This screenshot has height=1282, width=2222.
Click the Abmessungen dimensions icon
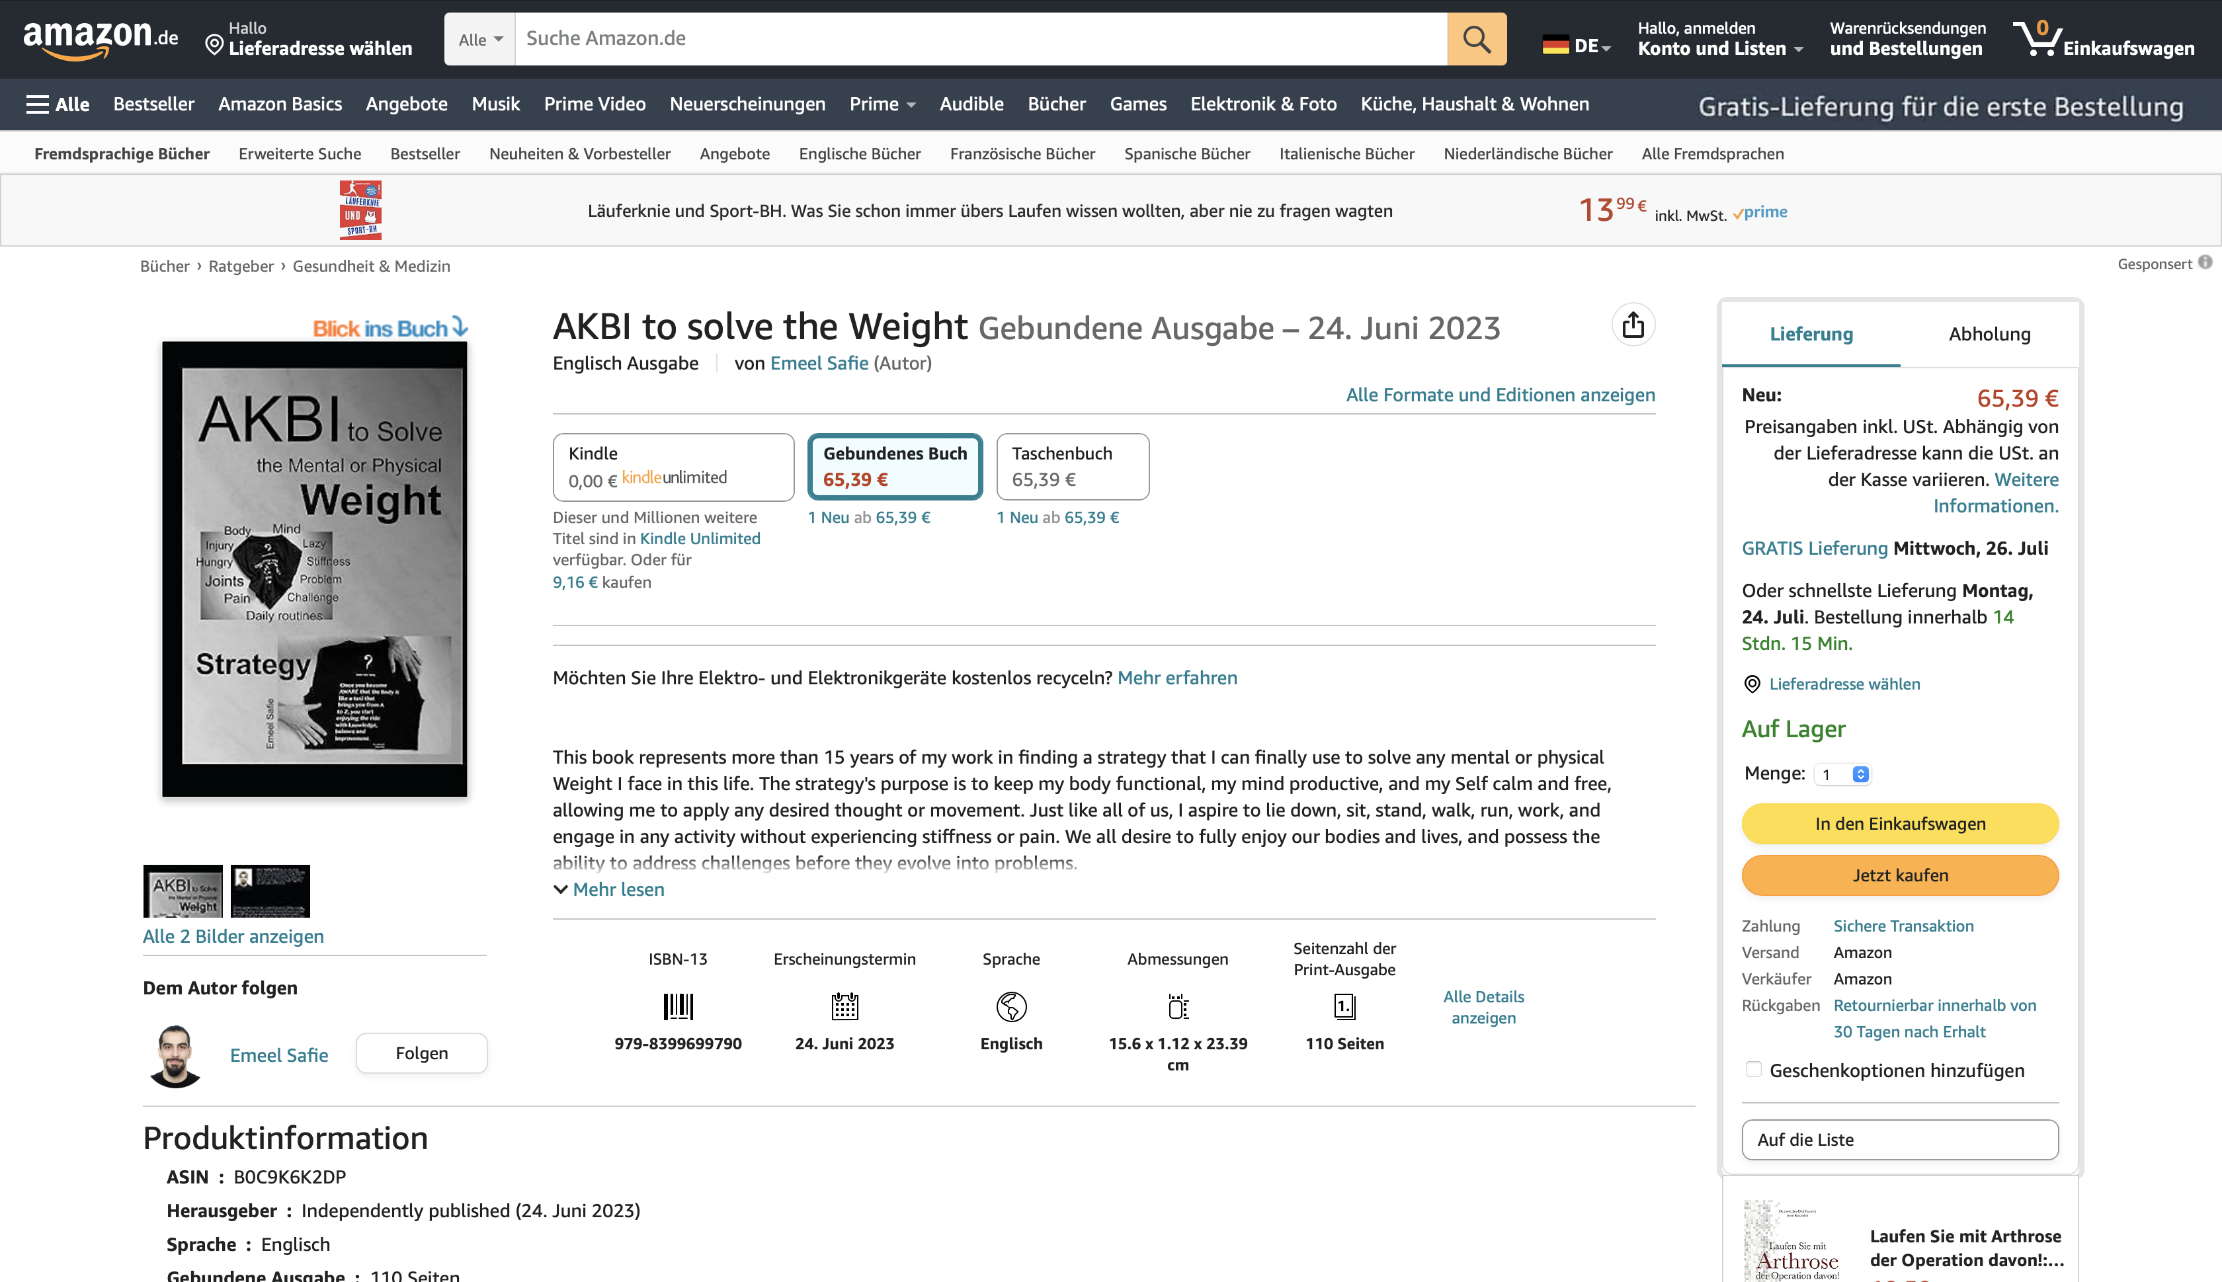(x=1178, y=1006)
